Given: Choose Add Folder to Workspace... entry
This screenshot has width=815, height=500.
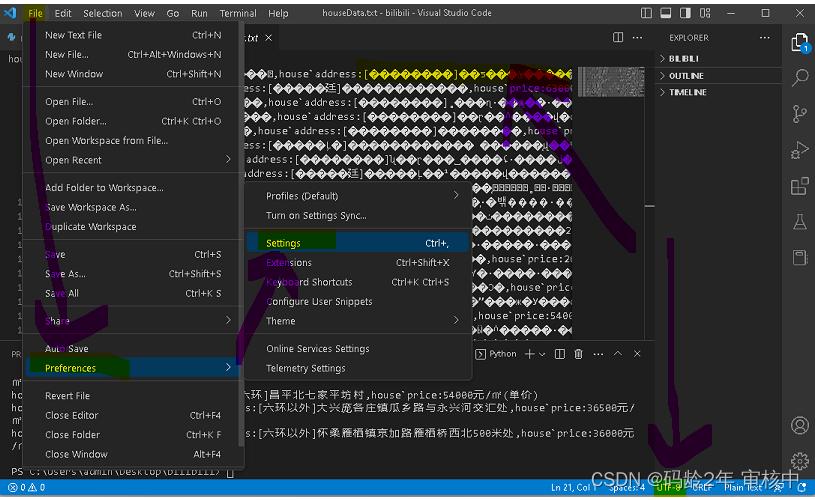Looking at the screenshot, I should (x=132, y=188).
